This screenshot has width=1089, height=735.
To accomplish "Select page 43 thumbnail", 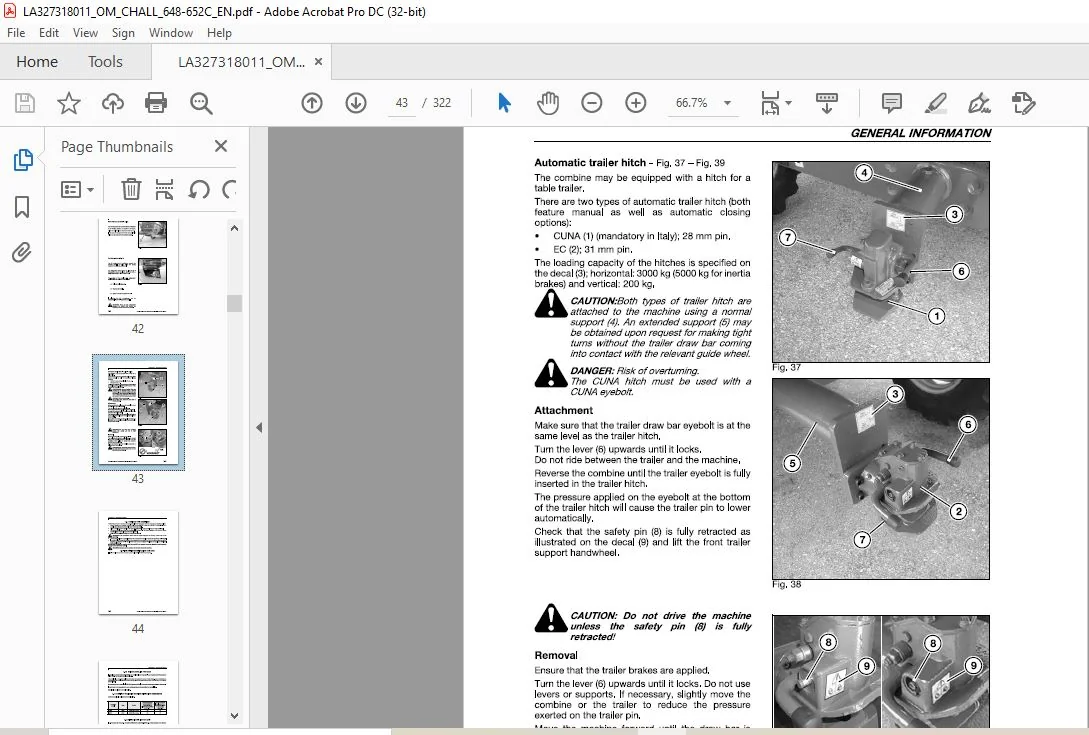I will click(138, 413).
